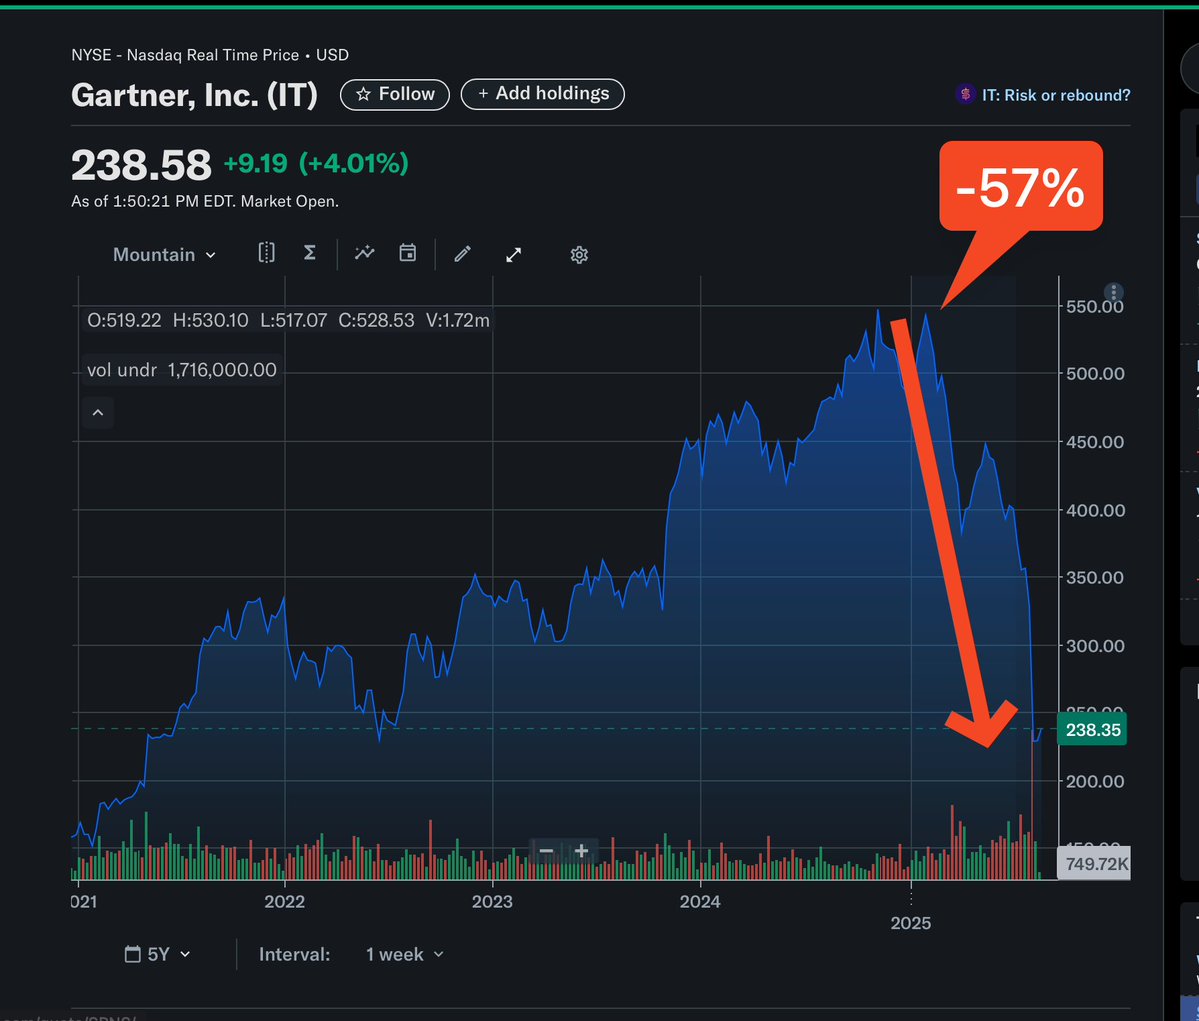Screen dimensions: 1199x1021
Task: Click the 2024 axis label
Action: (x=700, y=902)
